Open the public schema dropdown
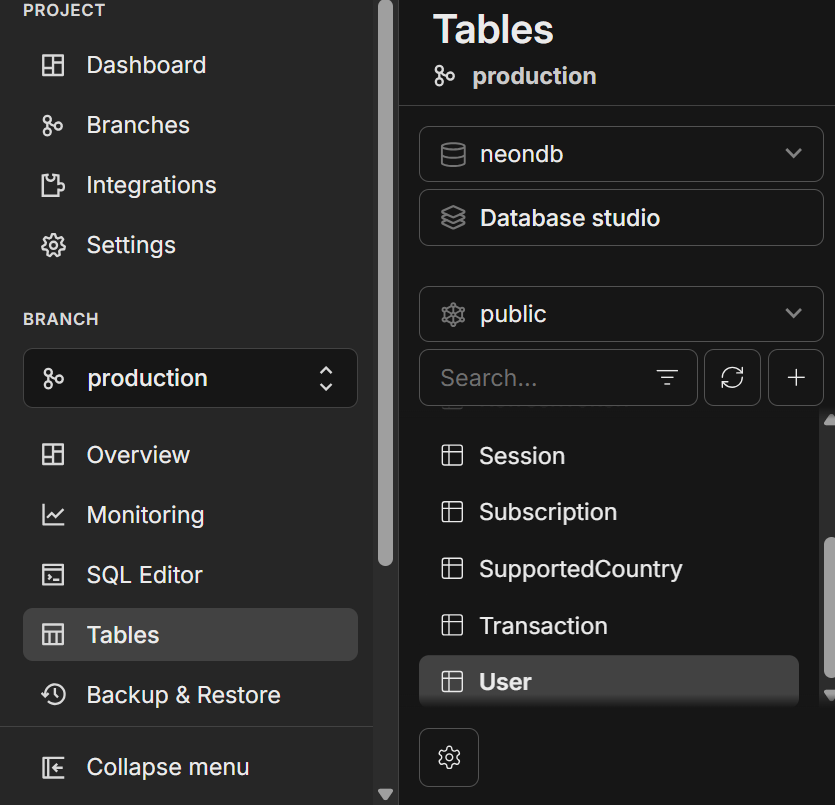835x805 pixels. [621, 314]
